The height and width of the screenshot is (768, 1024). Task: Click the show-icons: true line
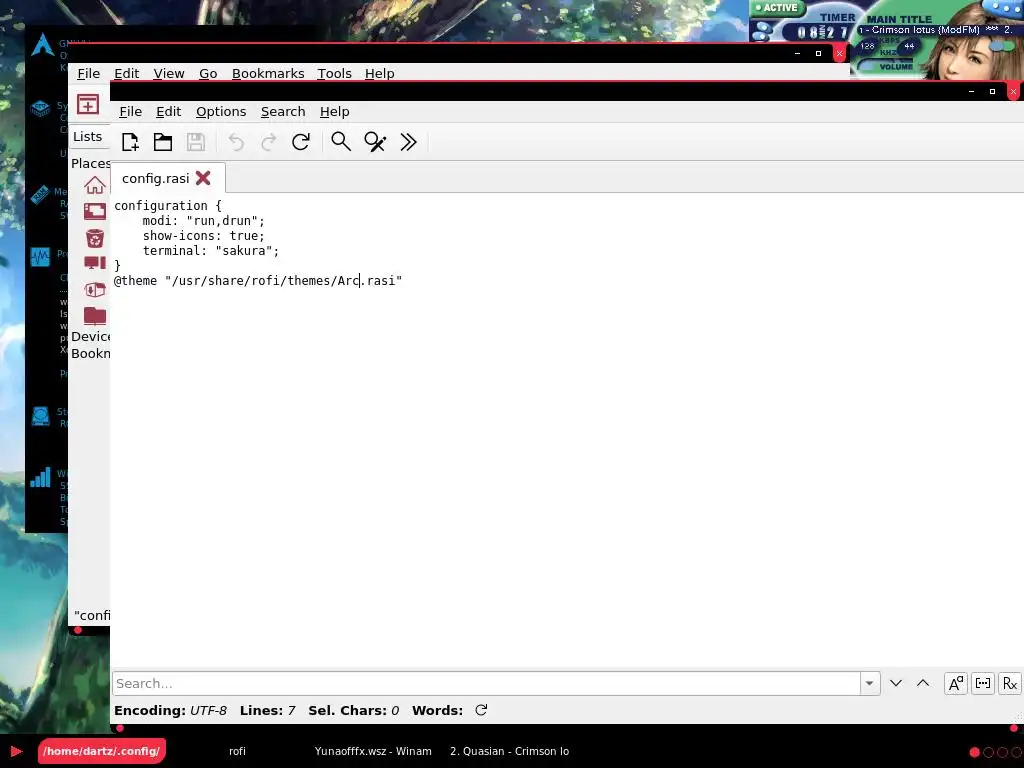pos(204,236)
